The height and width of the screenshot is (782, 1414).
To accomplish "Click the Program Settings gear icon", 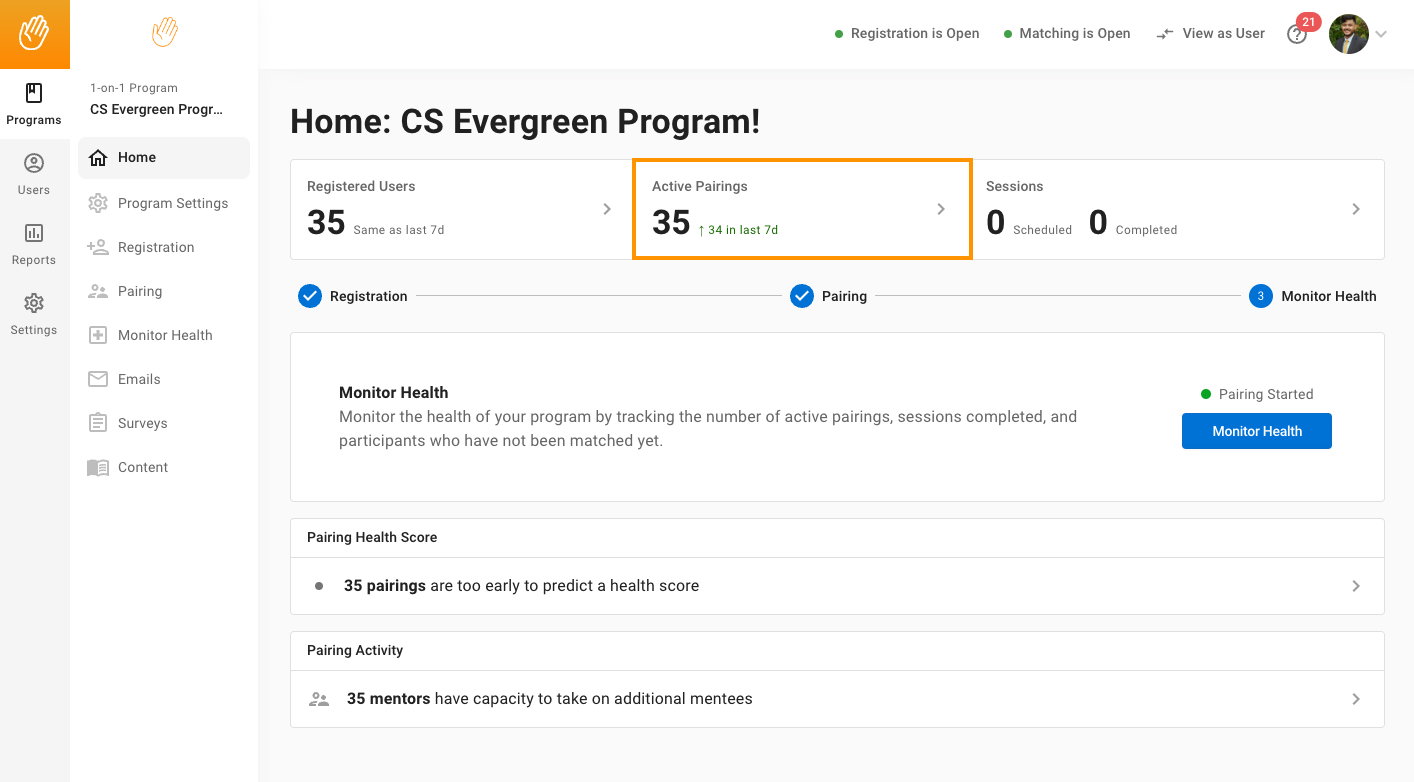I will pos(98,203).
